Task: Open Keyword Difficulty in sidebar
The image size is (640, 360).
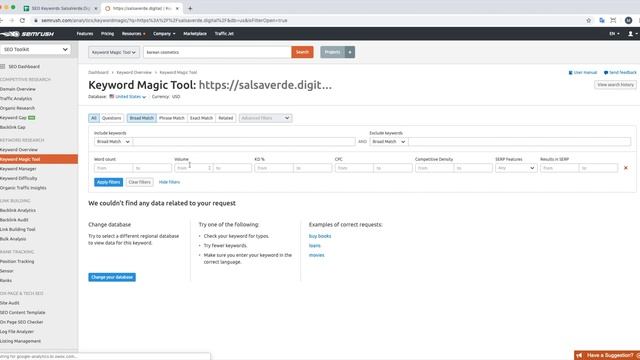Action: (19, 178)
